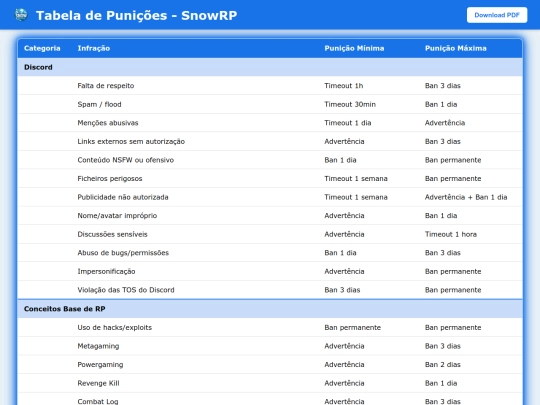Screen dimensions: 540x405
Task: Click Ban permanente maximum for Ficheiros perigosos
Action: tap(453, 179)
